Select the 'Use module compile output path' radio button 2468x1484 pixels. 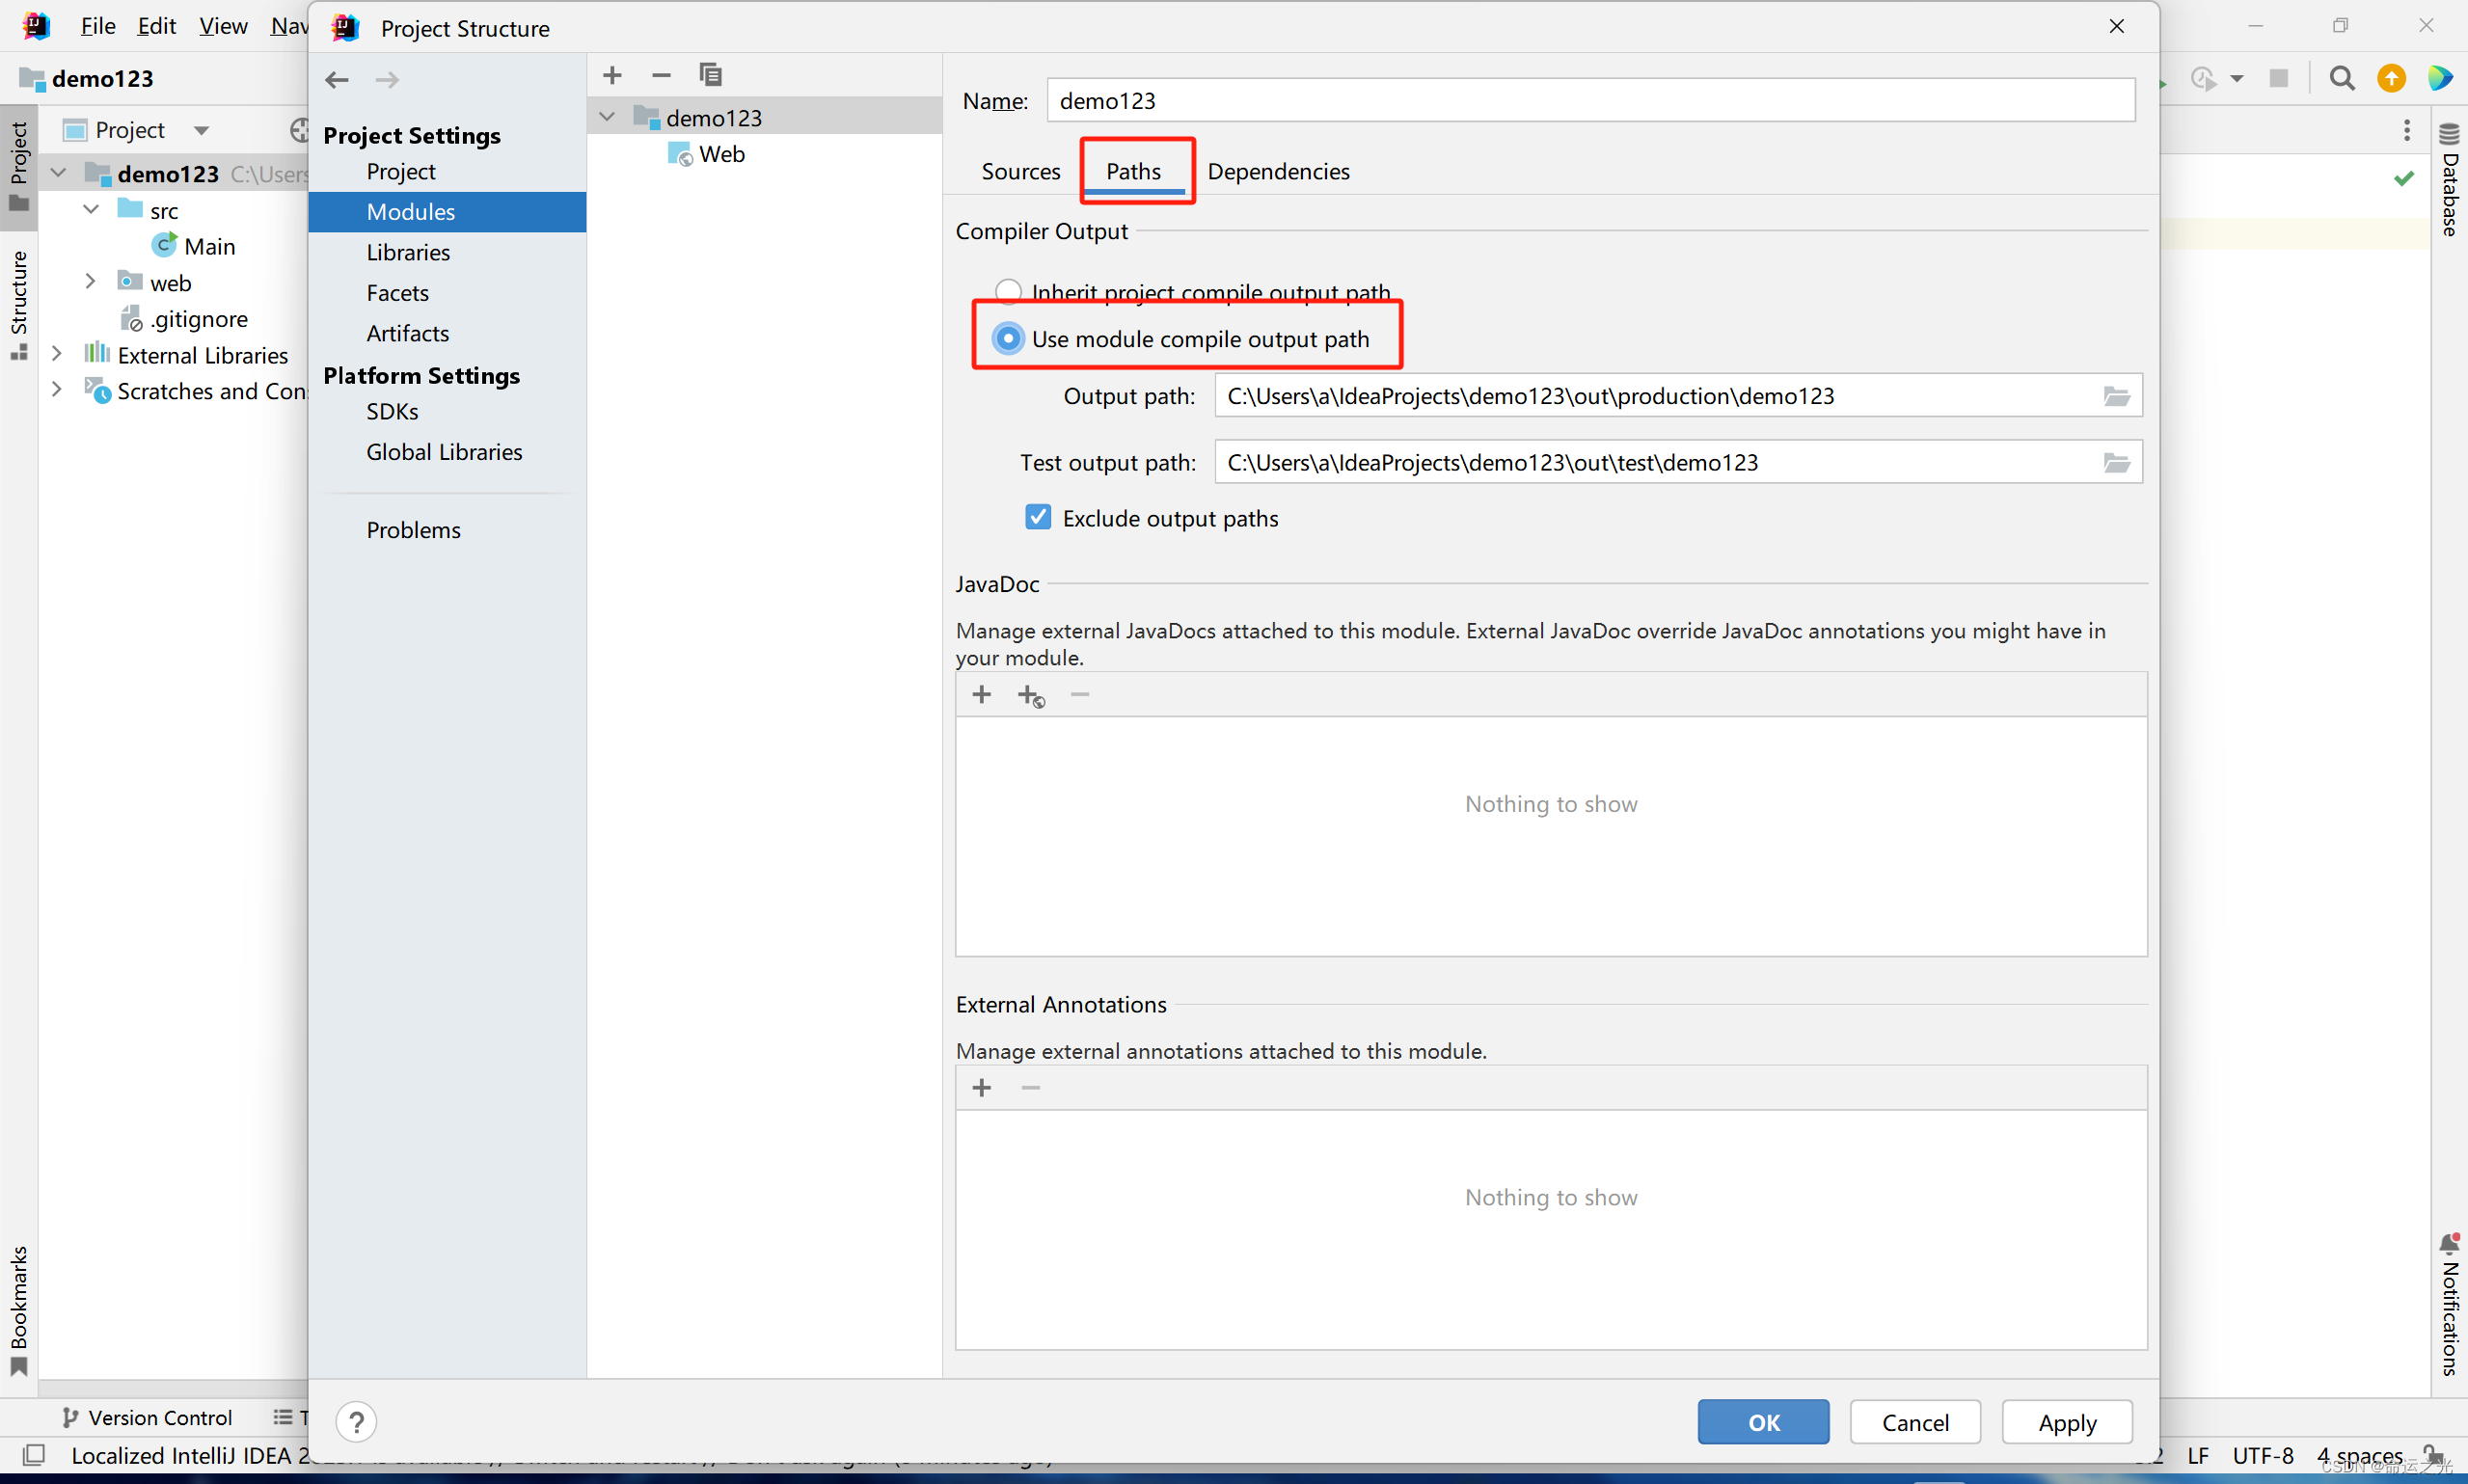click(1003, 338)
